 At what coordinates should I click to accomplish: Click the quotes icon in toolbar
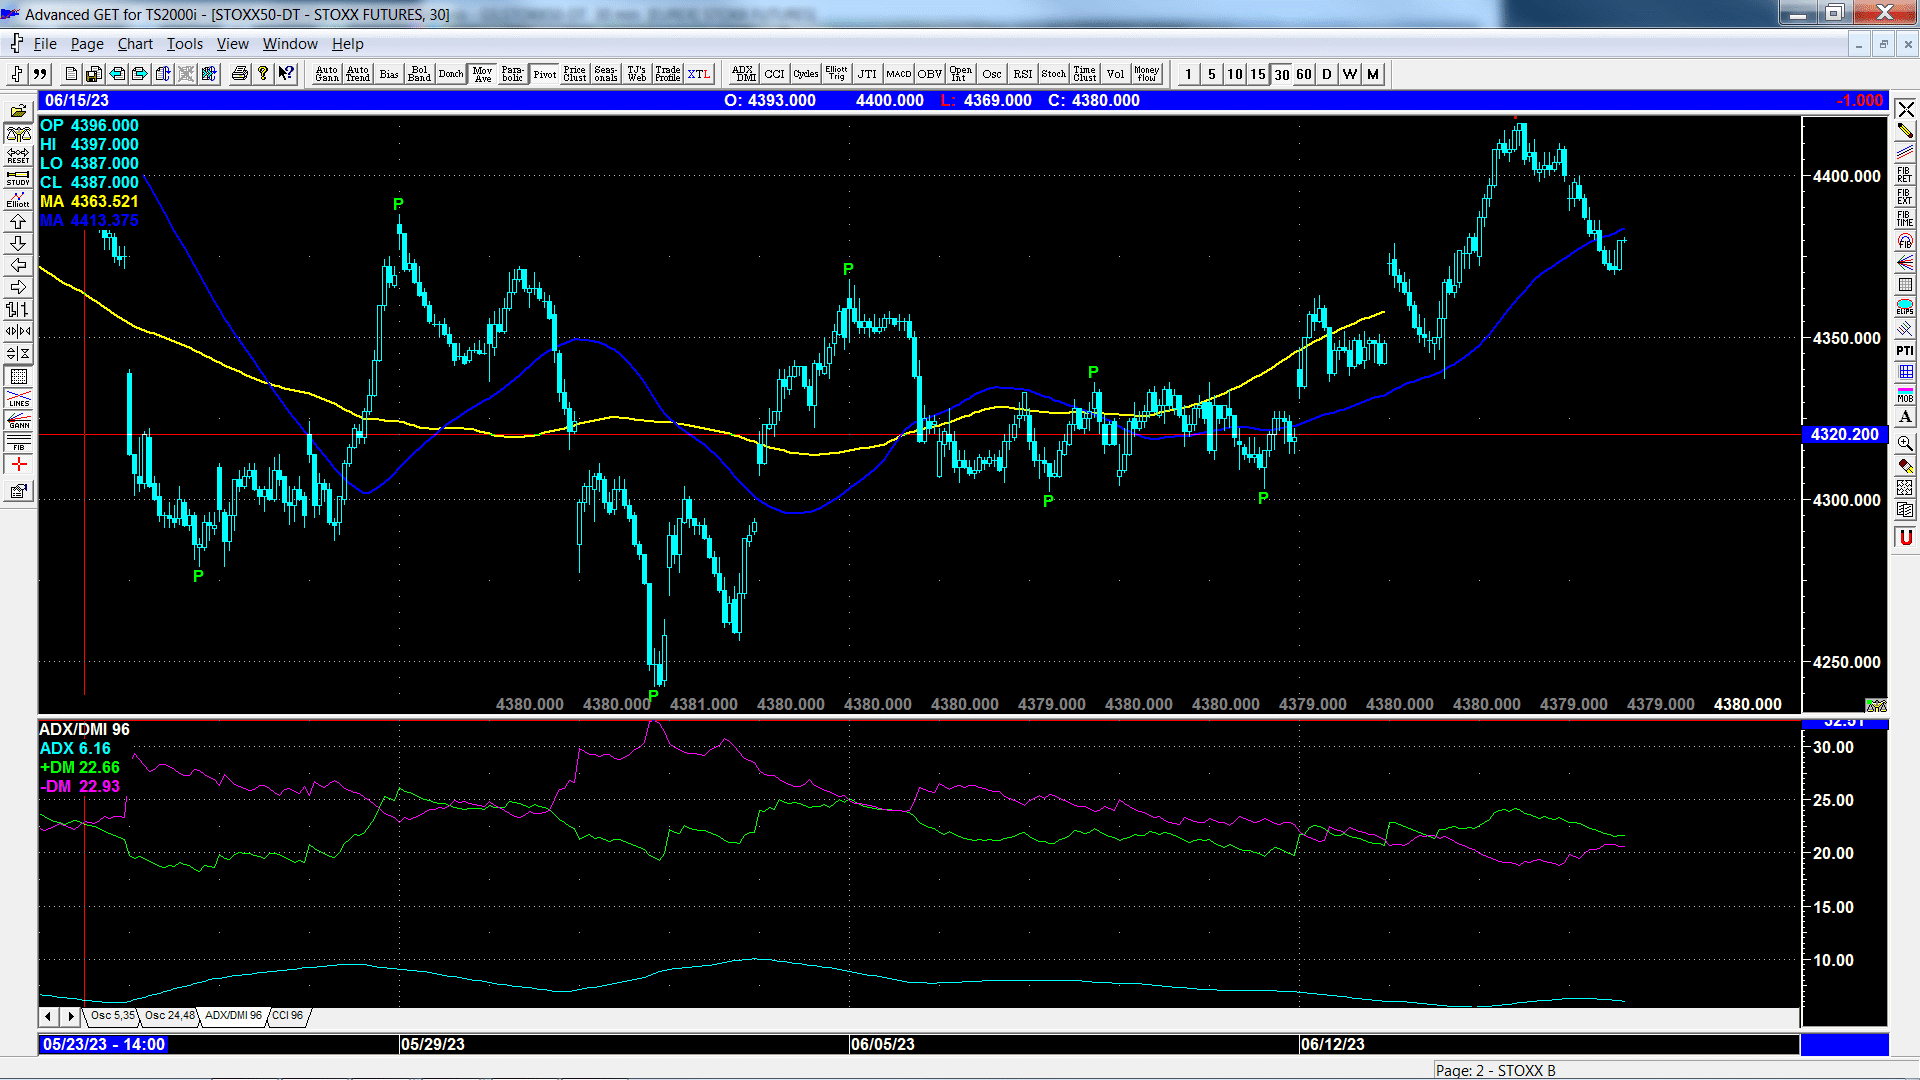[40, 74]
